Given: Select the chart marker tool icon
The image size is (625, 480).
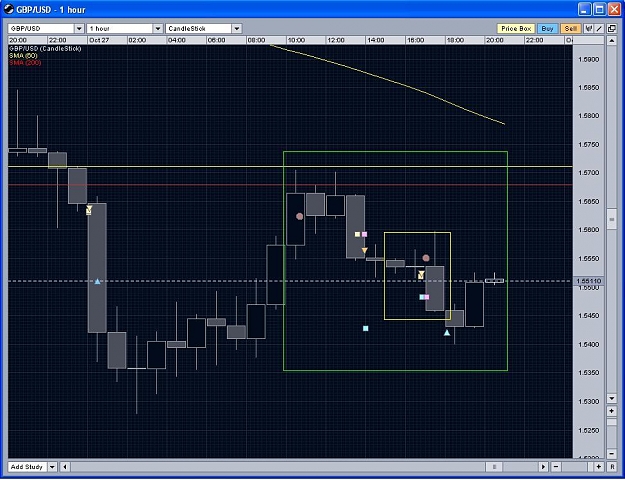Looking at the screenshot, I should pos(588,29).
